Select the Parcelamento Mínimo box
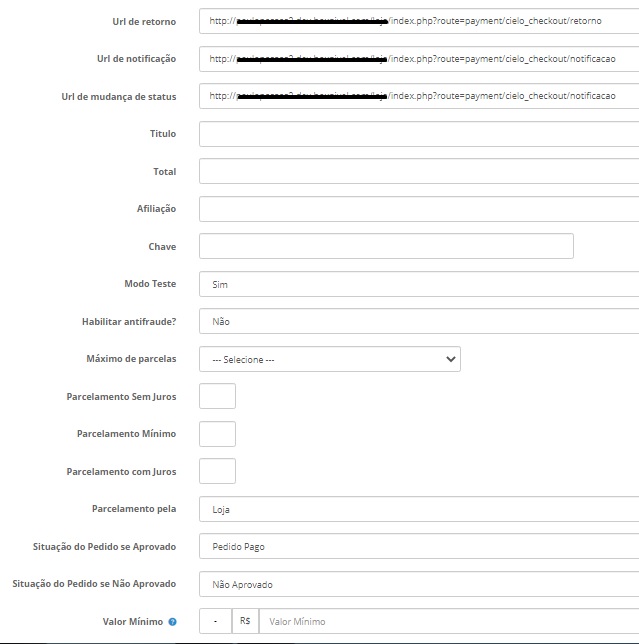 point(218,434)
